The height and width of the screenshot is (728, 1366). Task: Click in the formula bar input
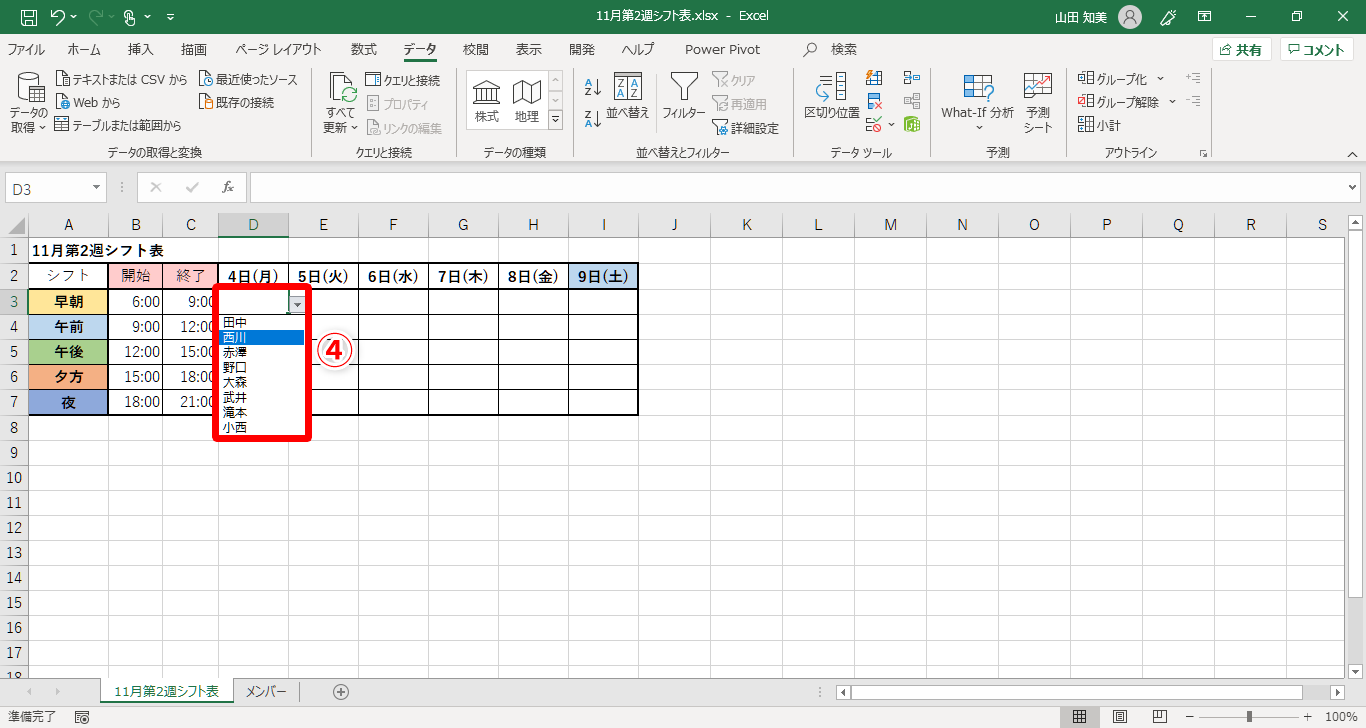[x=797, y=188]
